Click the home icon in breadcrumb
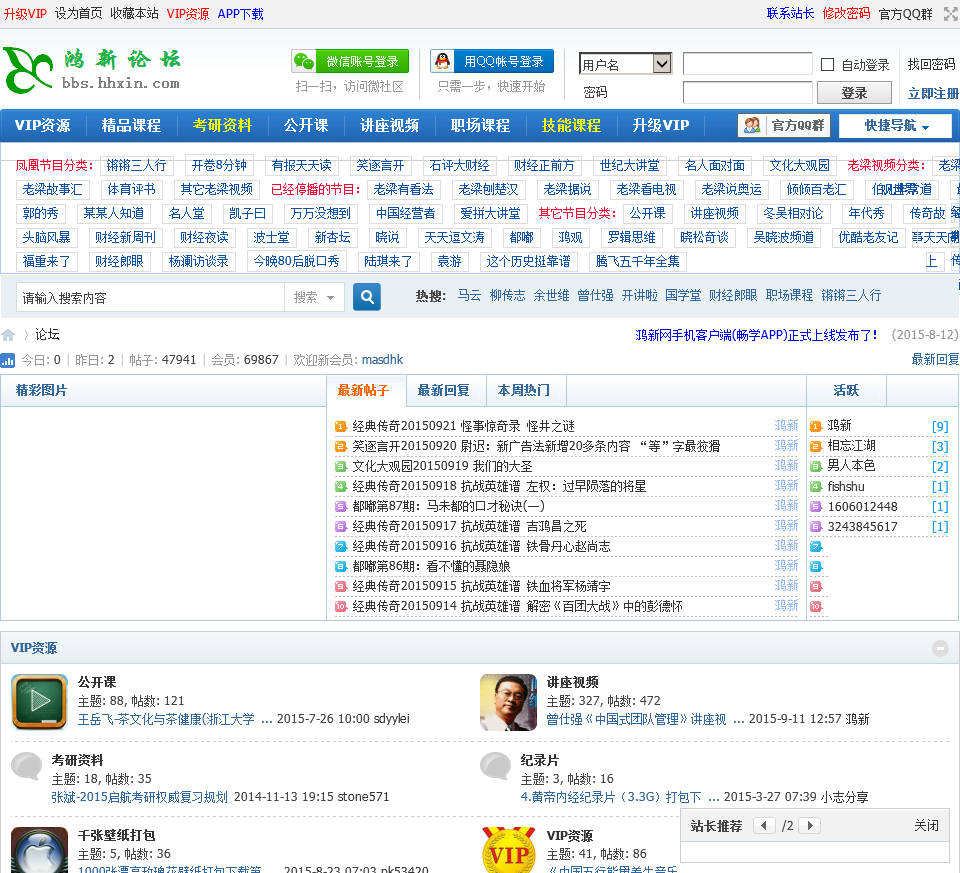960x873 pixels. (x=9, y=335)
